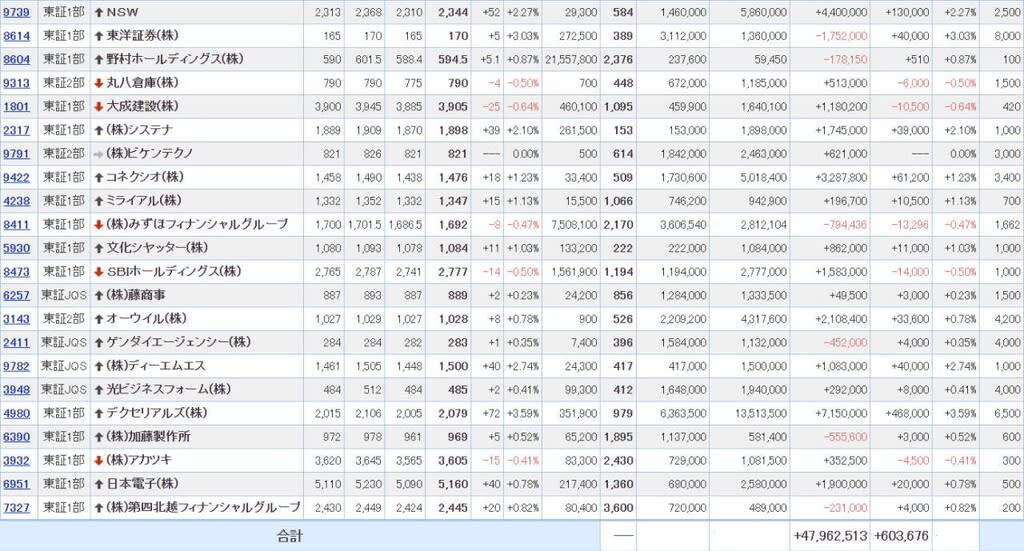Click the up arrow beside 光ビジネスフォーム(株)

[99, 390]
